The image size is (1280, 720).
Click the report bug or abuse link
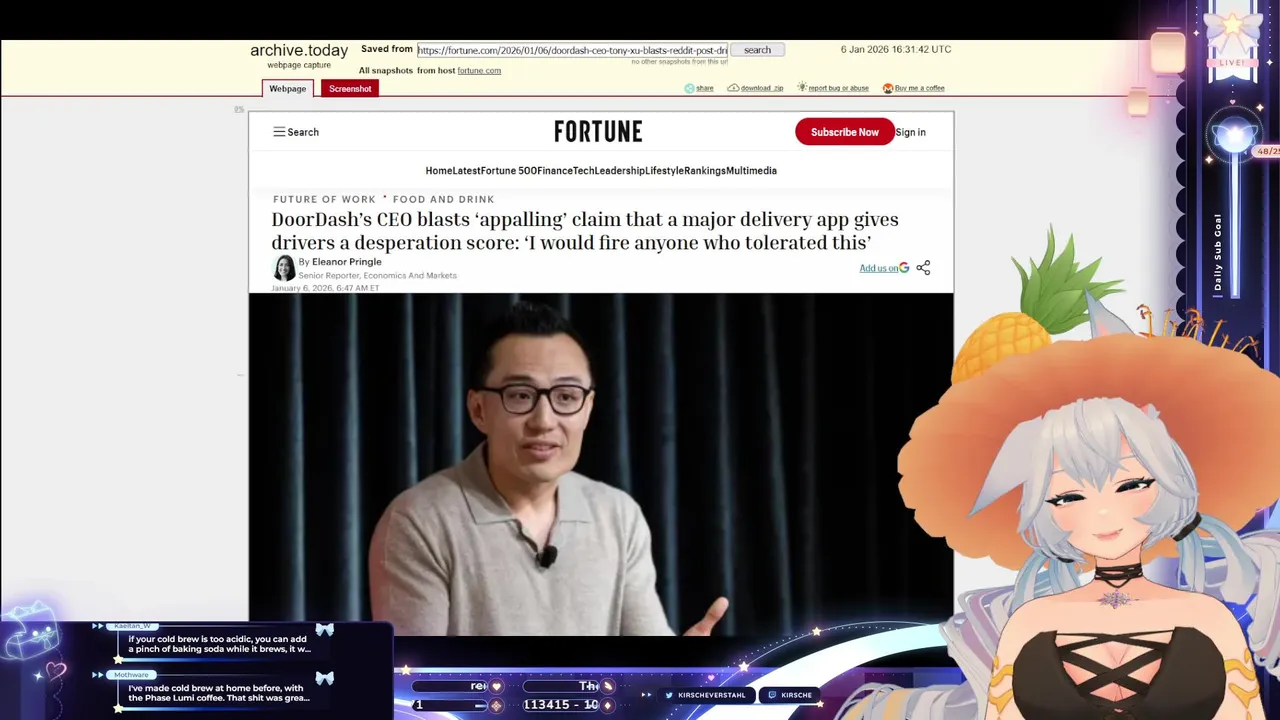tap(838, 88)
